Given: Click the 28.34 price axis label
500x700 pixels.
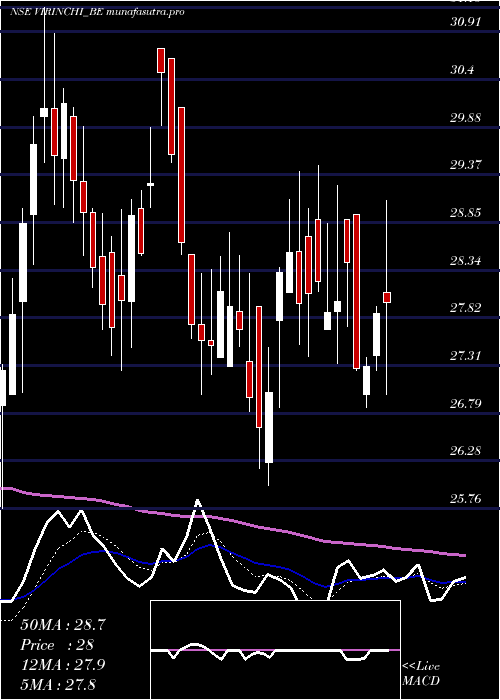Looking at the screenshot, I should (466, 260).
